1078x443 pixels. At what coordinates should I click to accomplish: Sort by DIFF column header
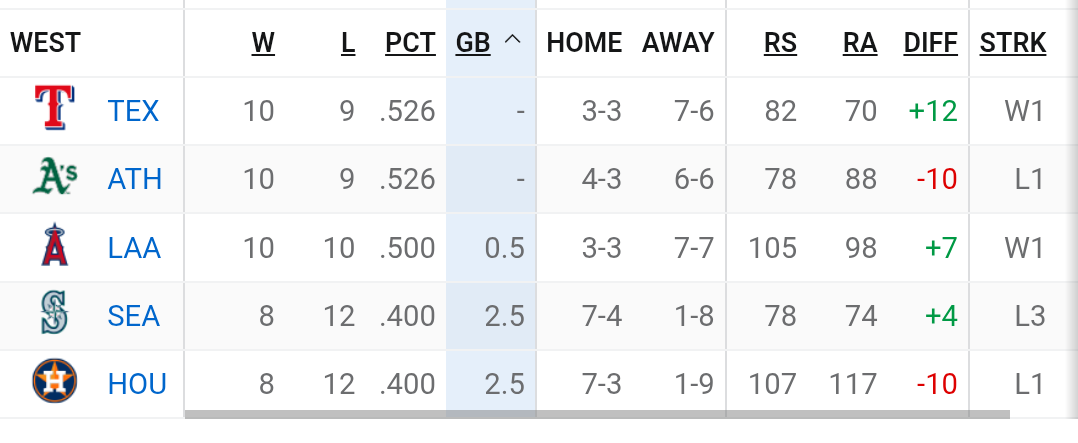(x=930, y=43)
